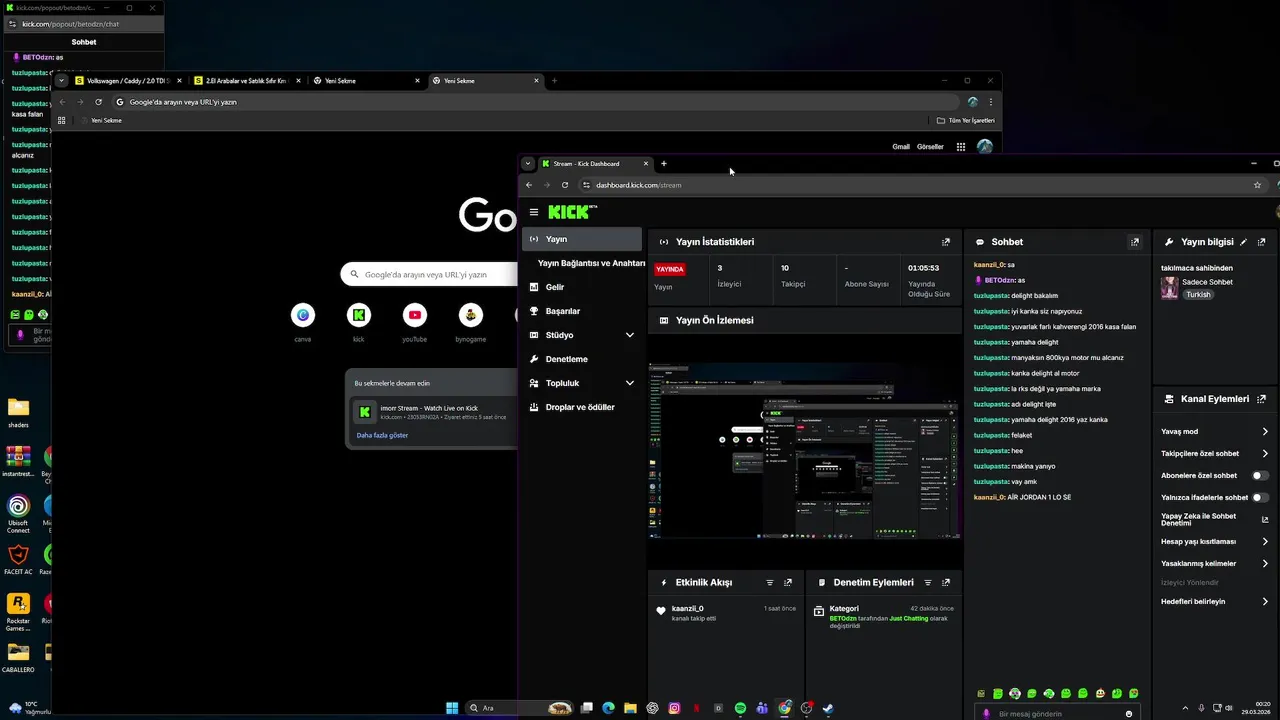The height and width of the screenshot is (720, 1280).
Task: Expand the Topluluk sidebar section
Action: coord(630,383)
